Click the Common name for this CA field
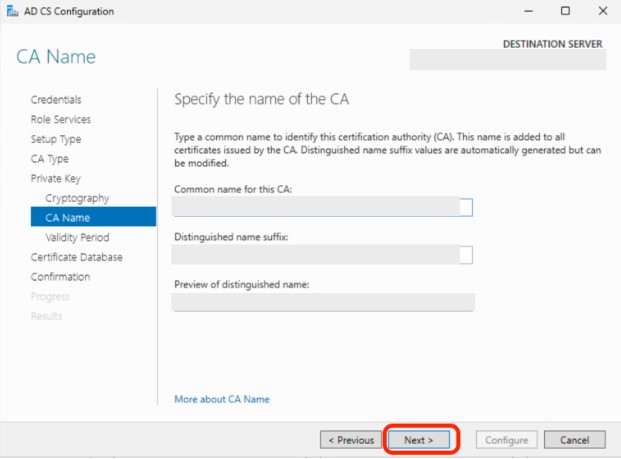The width and height of the screenshot is (621, 459). click(322, 207)
